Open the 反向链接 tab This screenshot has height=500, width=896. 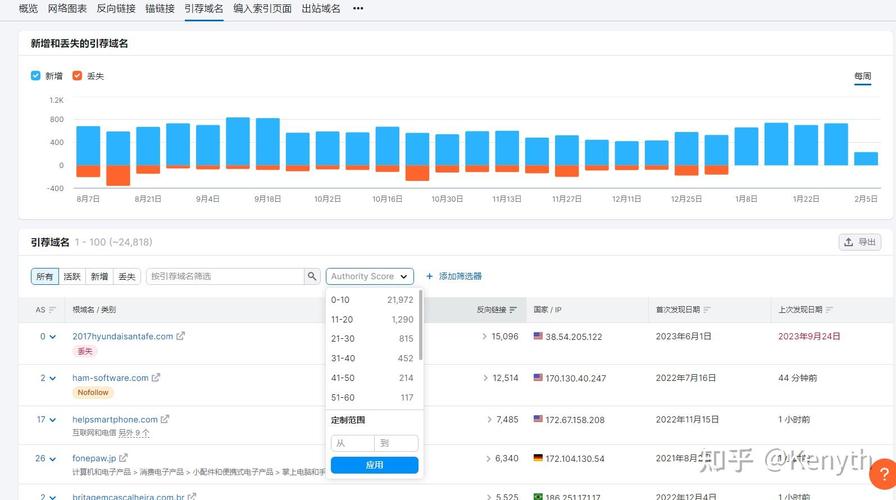(116, 9)
